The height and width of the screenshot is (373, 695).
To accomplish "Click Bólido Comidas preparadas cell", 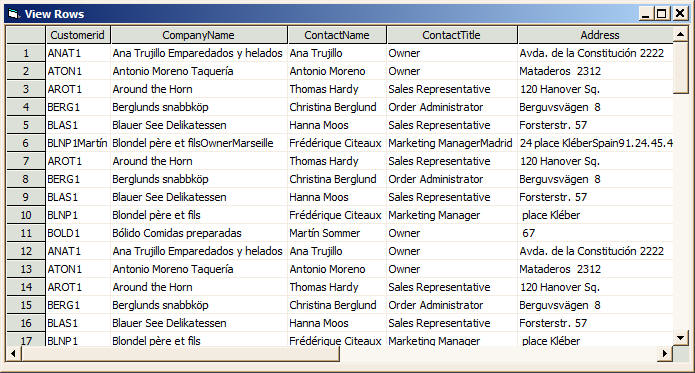I will (x=199, y=233).
